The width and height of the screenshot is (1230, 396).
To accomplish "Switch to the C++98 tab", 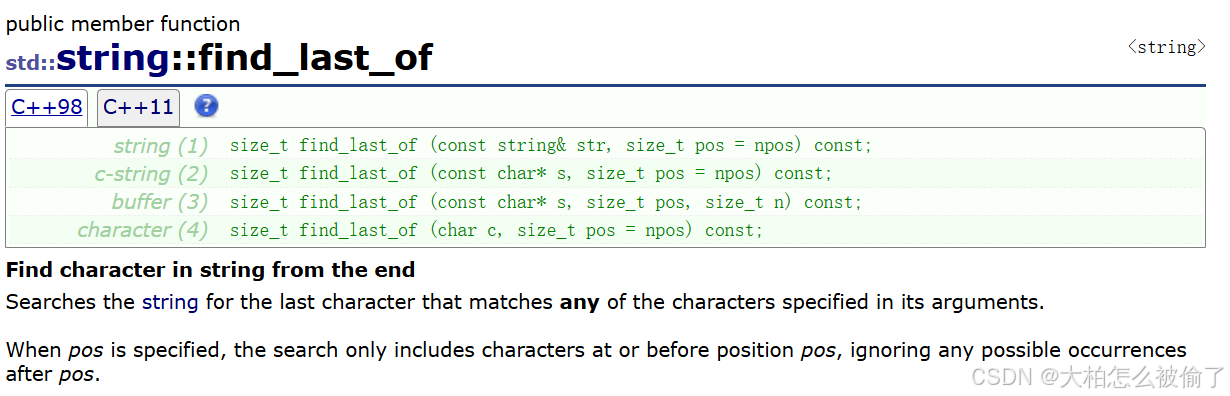I will click(47, 107).
